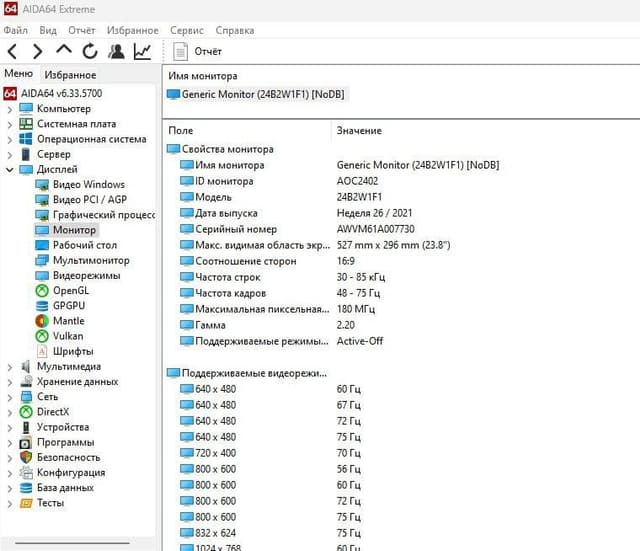Click the Системная плата motherboard icon
This screenshot has width=640, height=551.
[26, 124]
